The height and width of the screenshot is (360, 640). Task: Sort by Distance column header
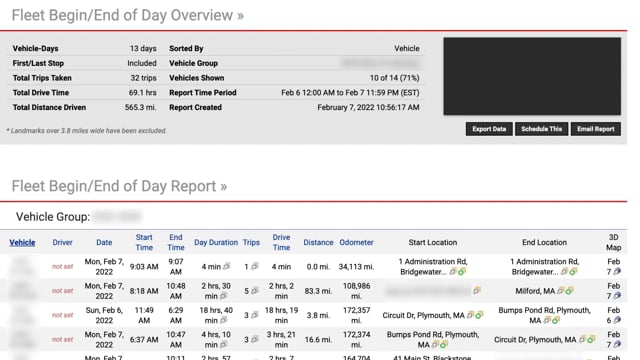[318, 242]
